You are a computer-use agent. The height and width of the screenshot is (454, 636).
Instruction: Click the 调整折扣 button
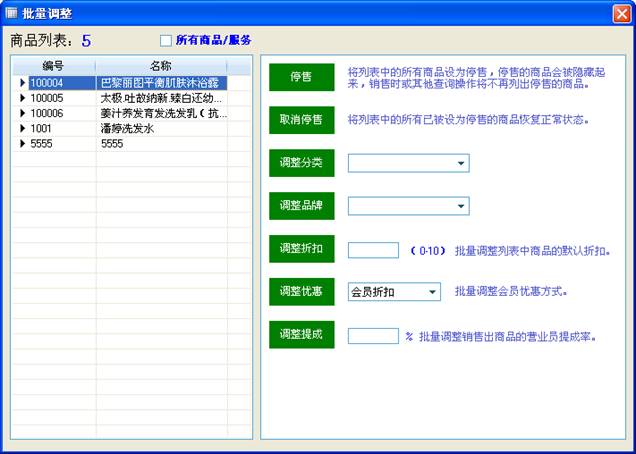click(301, 249)
